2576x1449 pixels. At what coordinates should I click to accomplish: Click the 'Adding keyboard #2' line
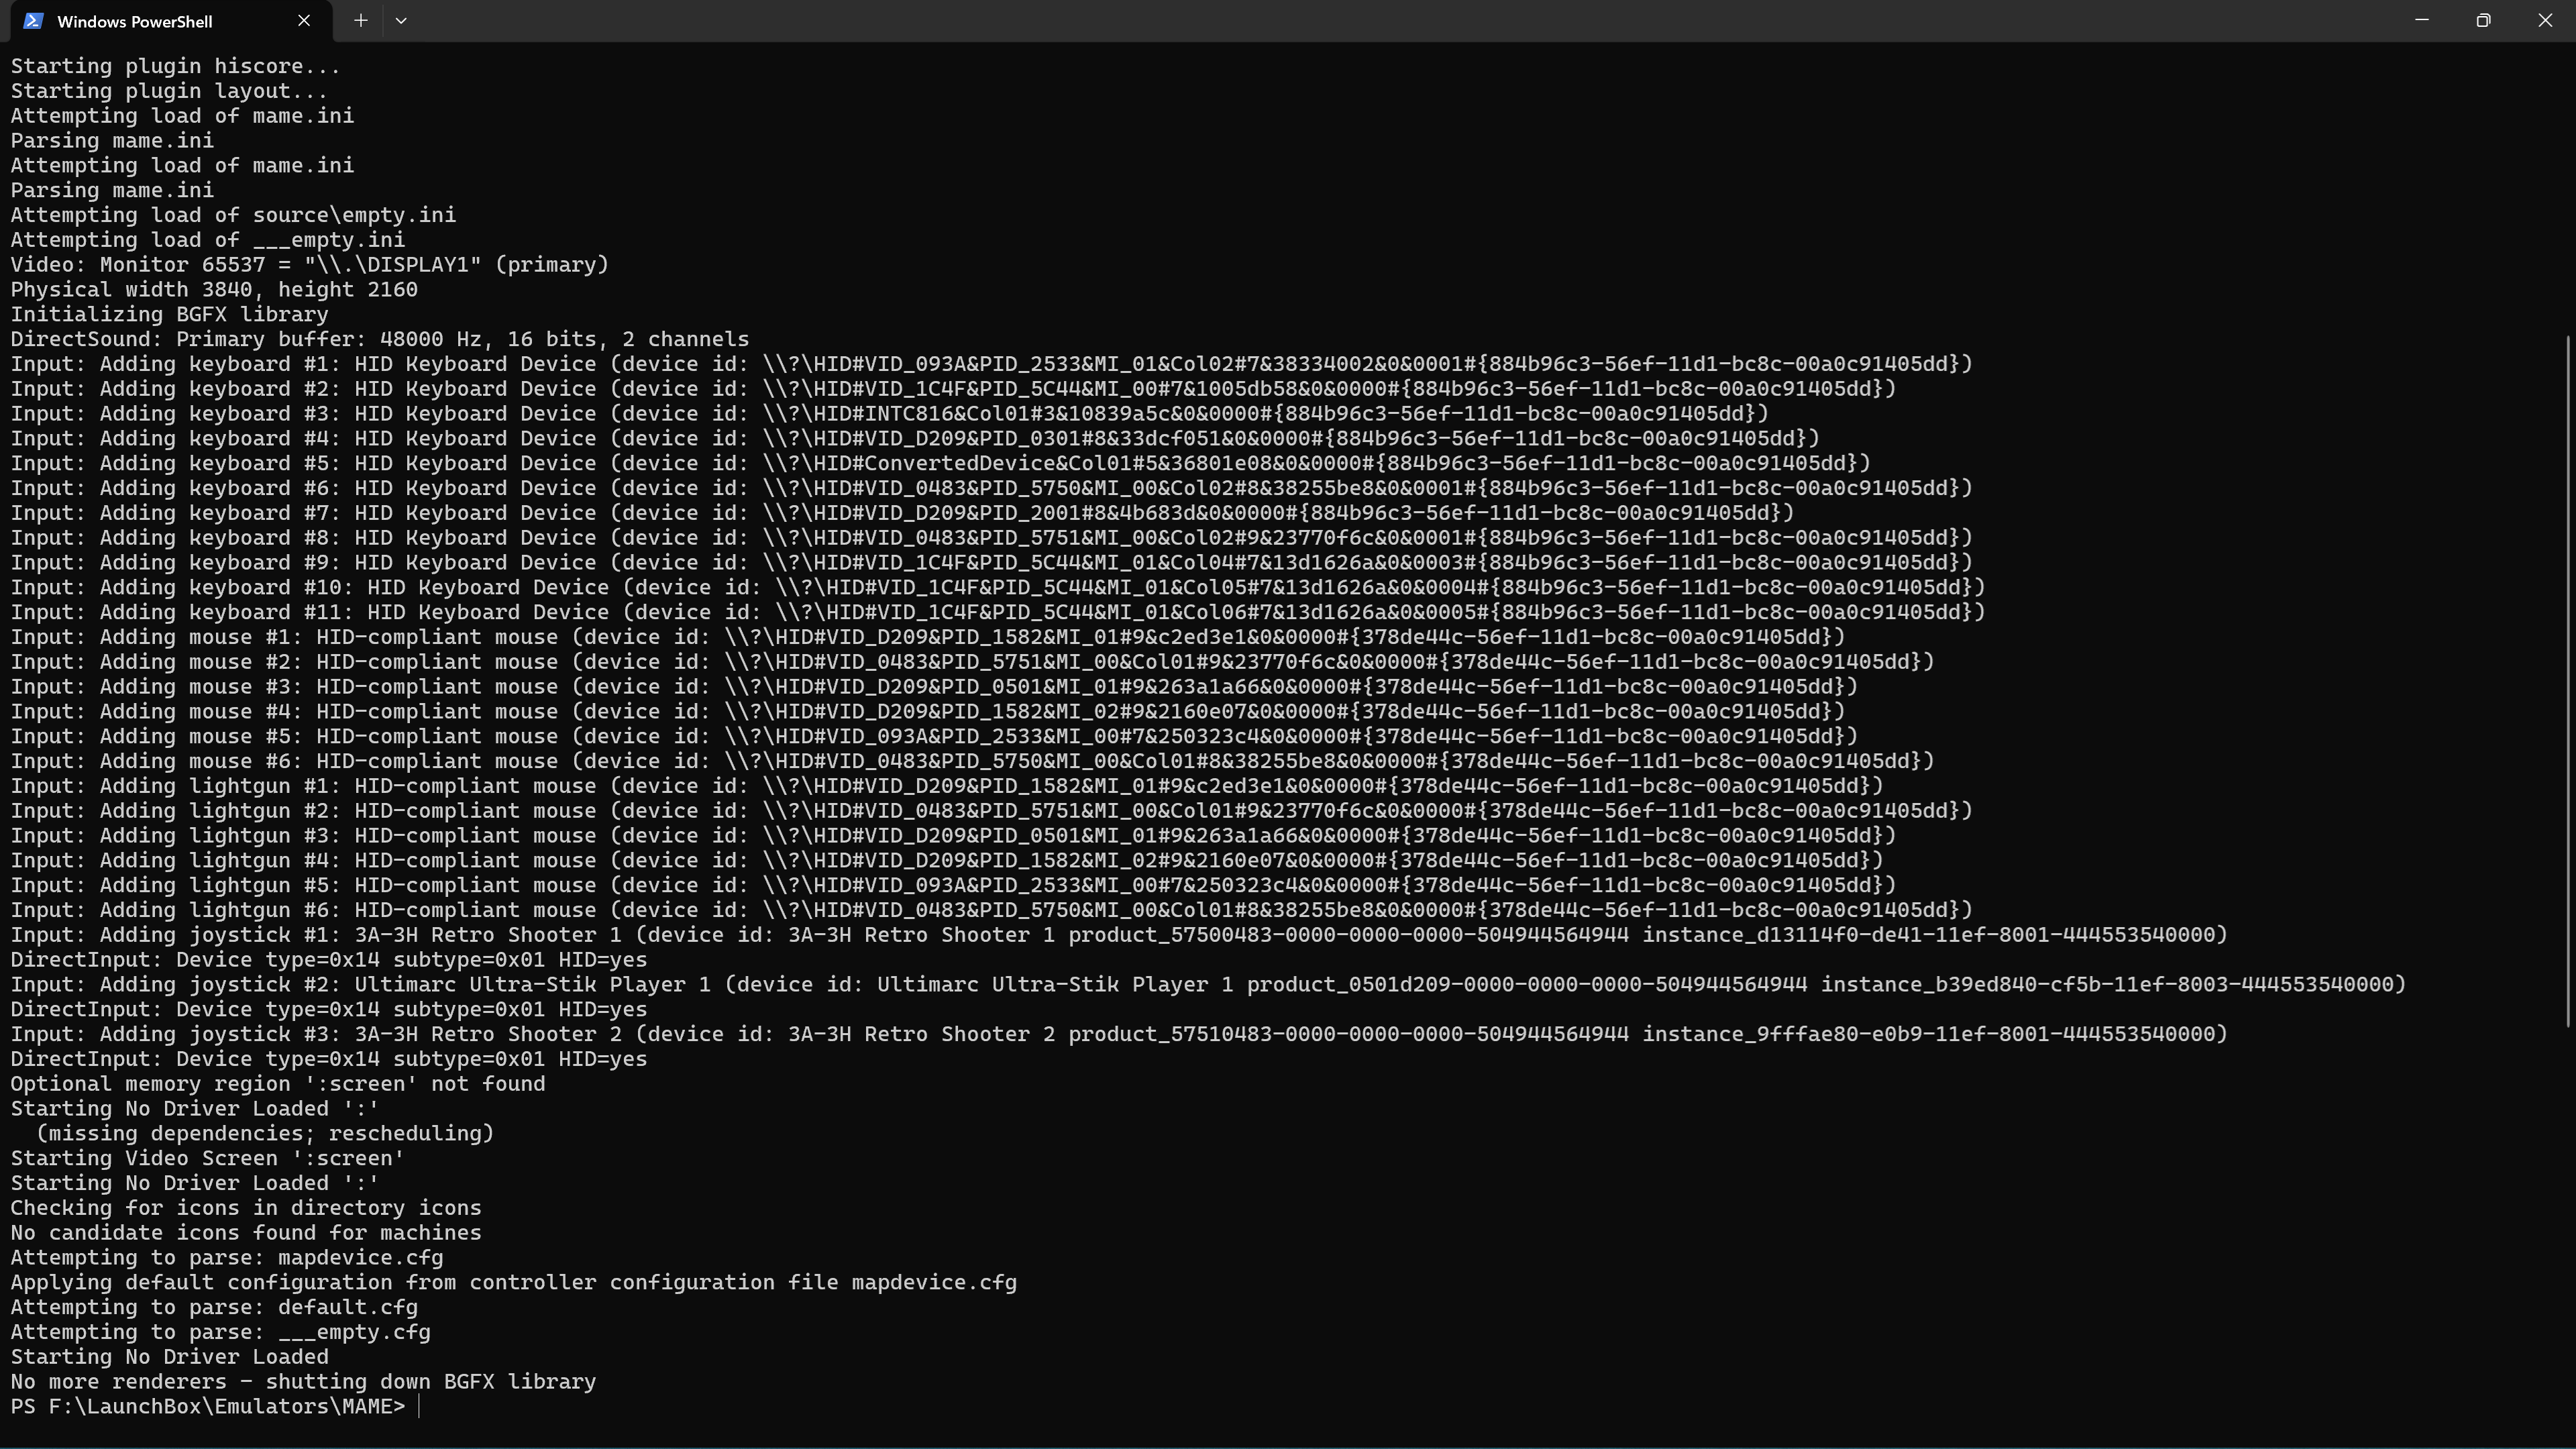954,389
